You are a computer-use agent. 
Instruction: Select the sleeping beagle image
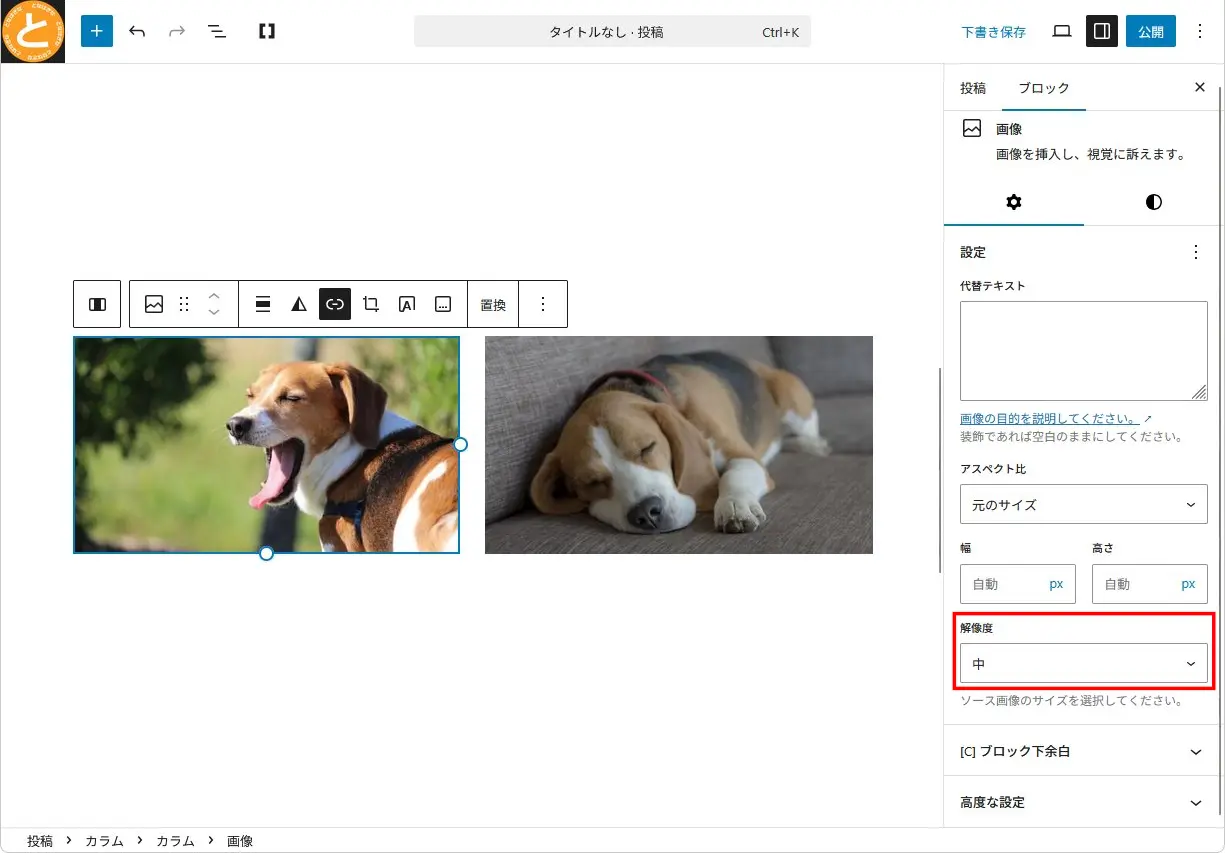(678, 445)
